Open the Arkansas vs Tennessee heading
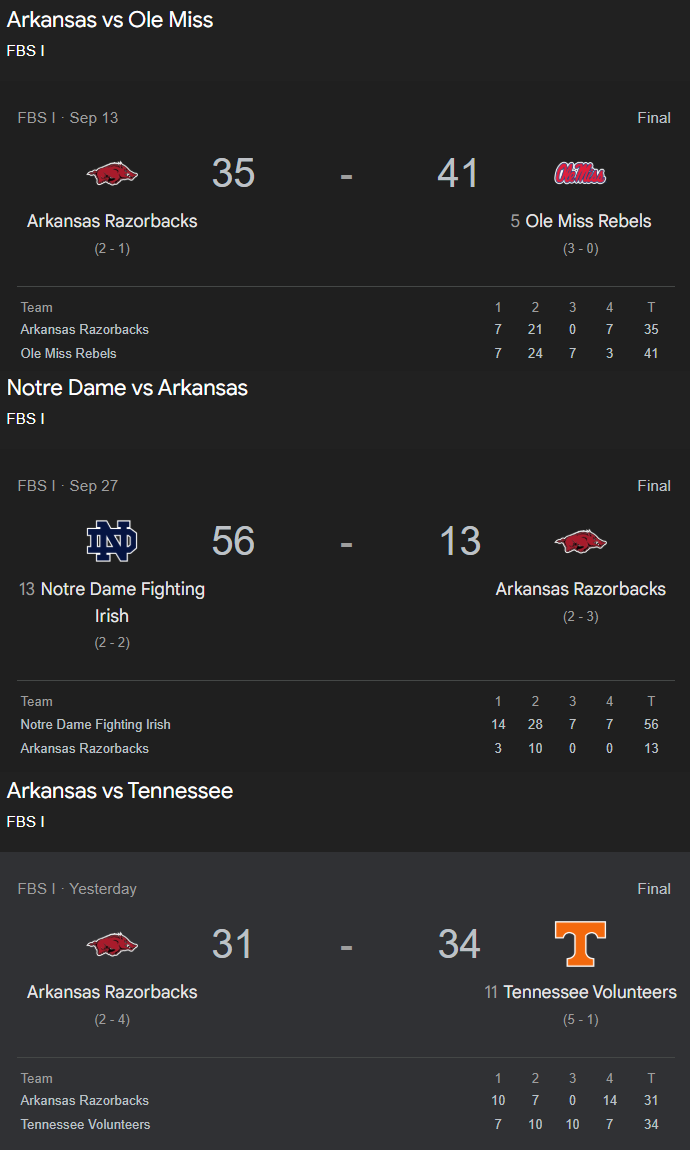This screenshot has width=690, height=1150. click(120, 791)
